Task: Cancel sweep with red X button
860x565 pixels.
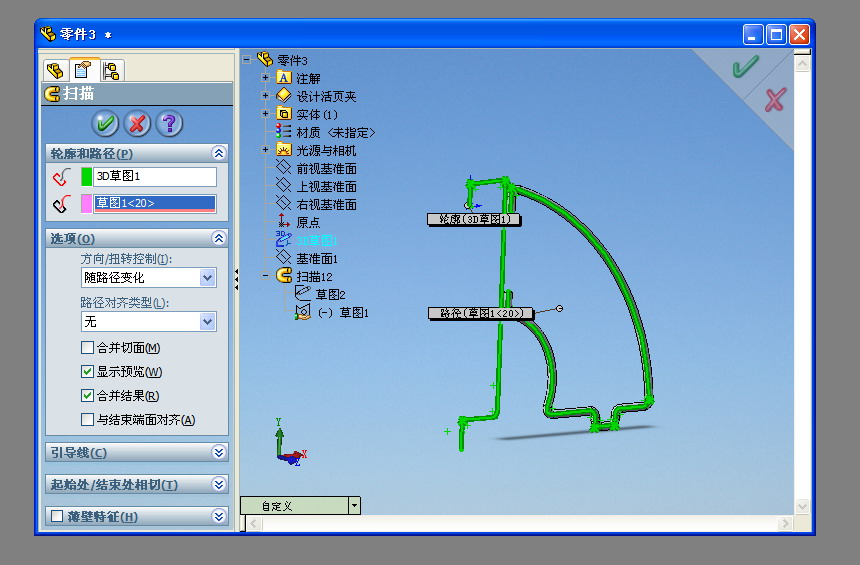Action: (x=137, y=123)
